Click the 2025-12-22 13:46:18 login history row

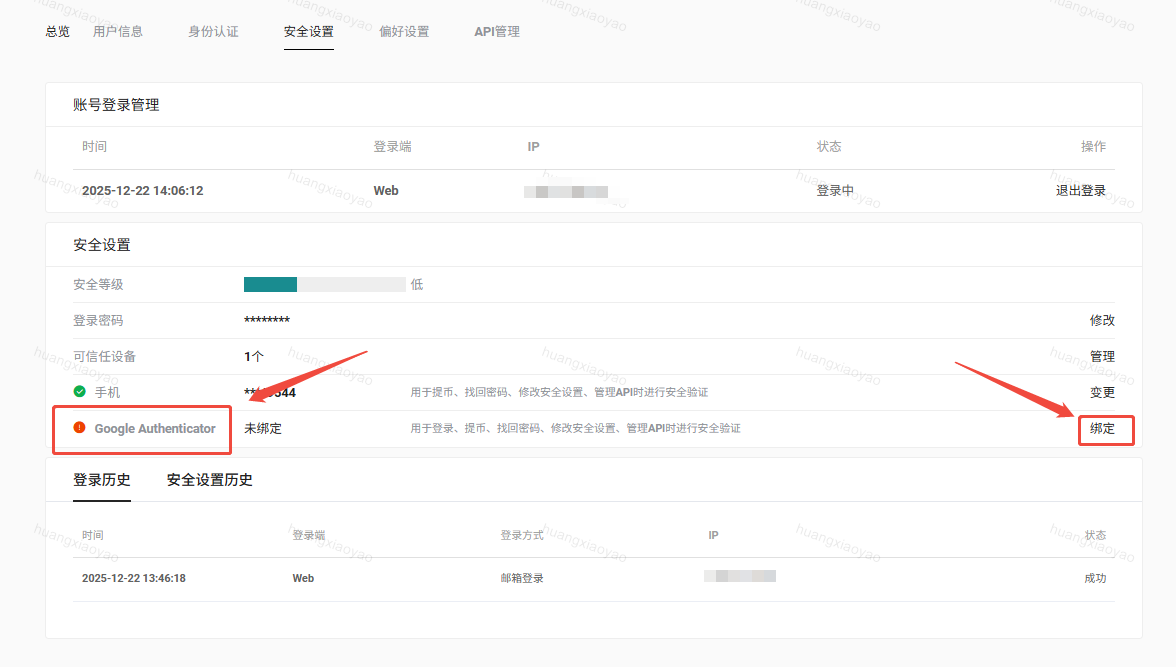tap(134, 578)
